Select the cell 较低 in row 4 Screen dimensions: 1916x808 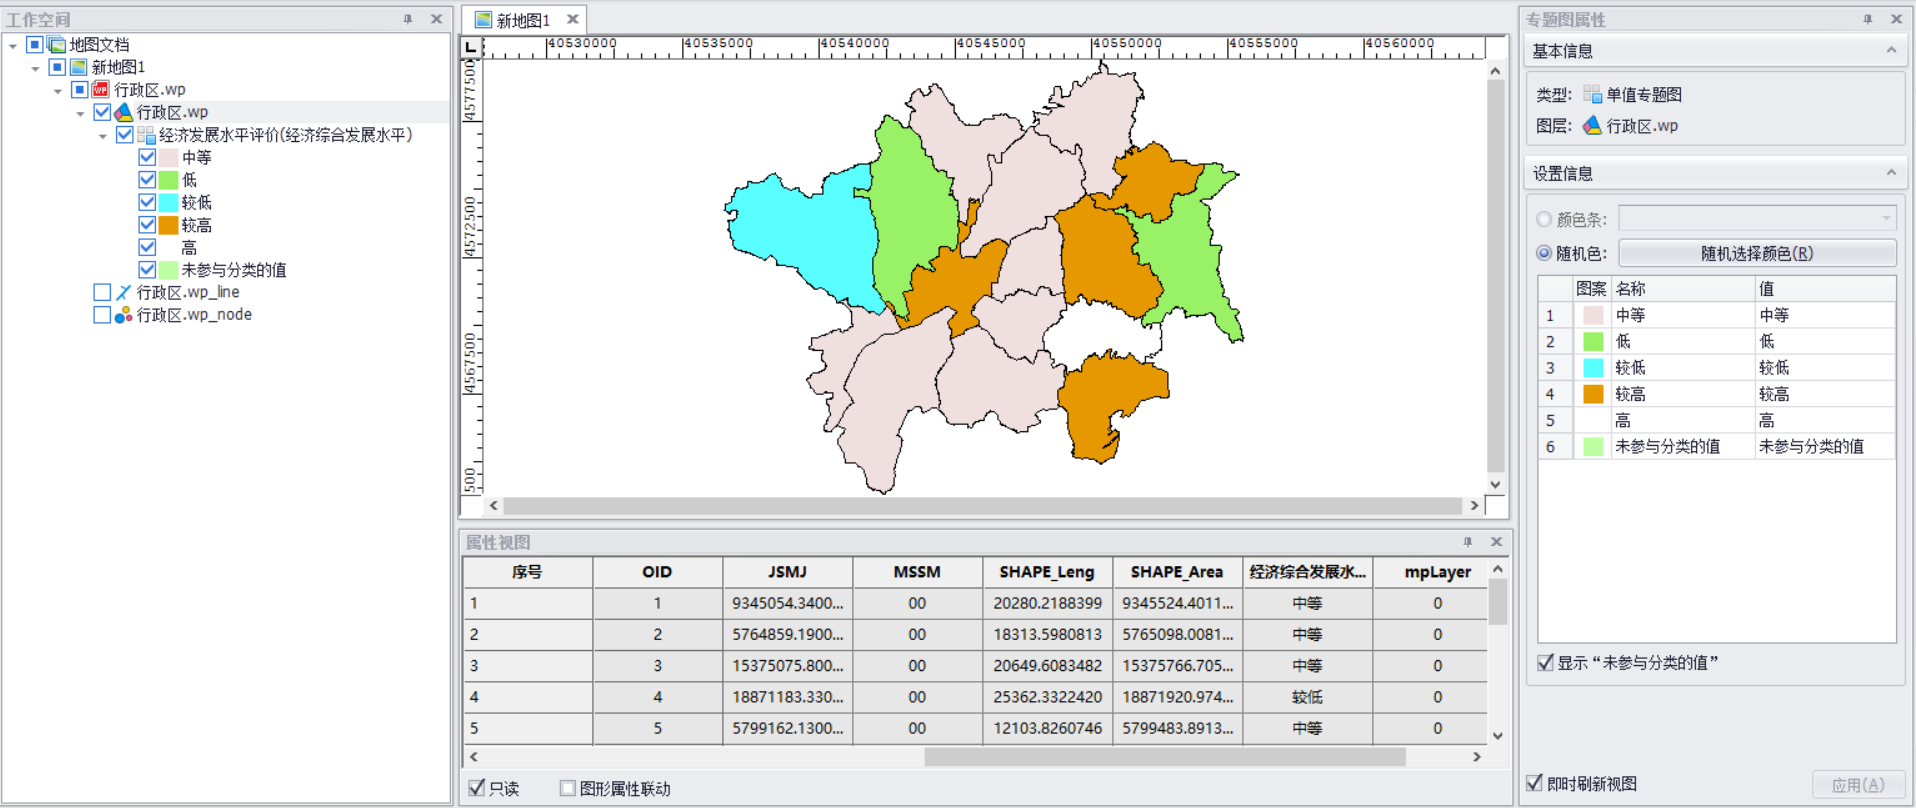pos(1307,697)
